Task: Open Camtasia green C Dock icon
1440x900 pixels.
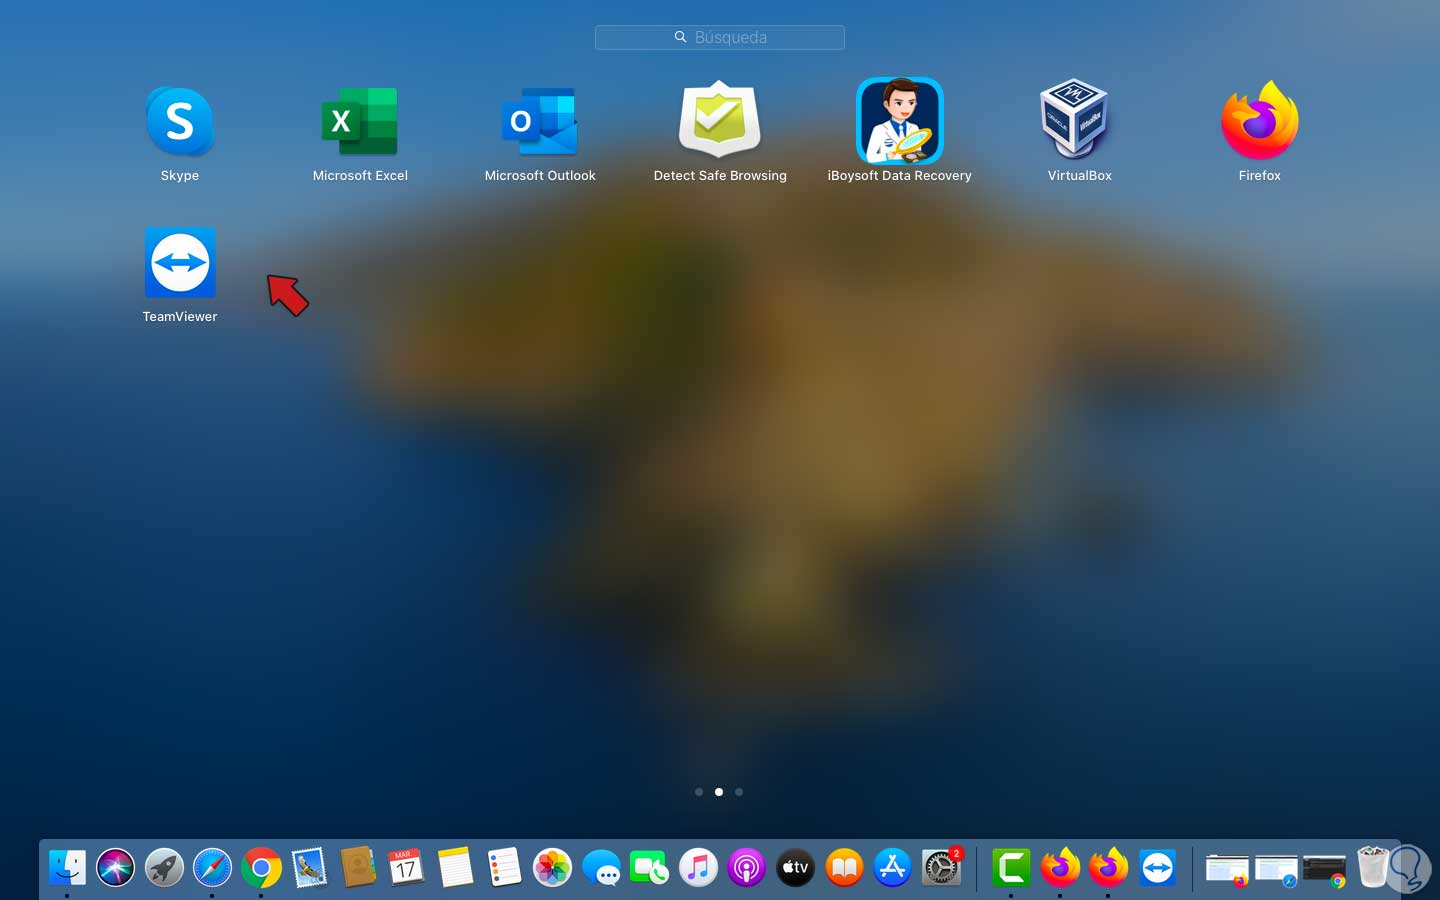Action: (1011, 867)
